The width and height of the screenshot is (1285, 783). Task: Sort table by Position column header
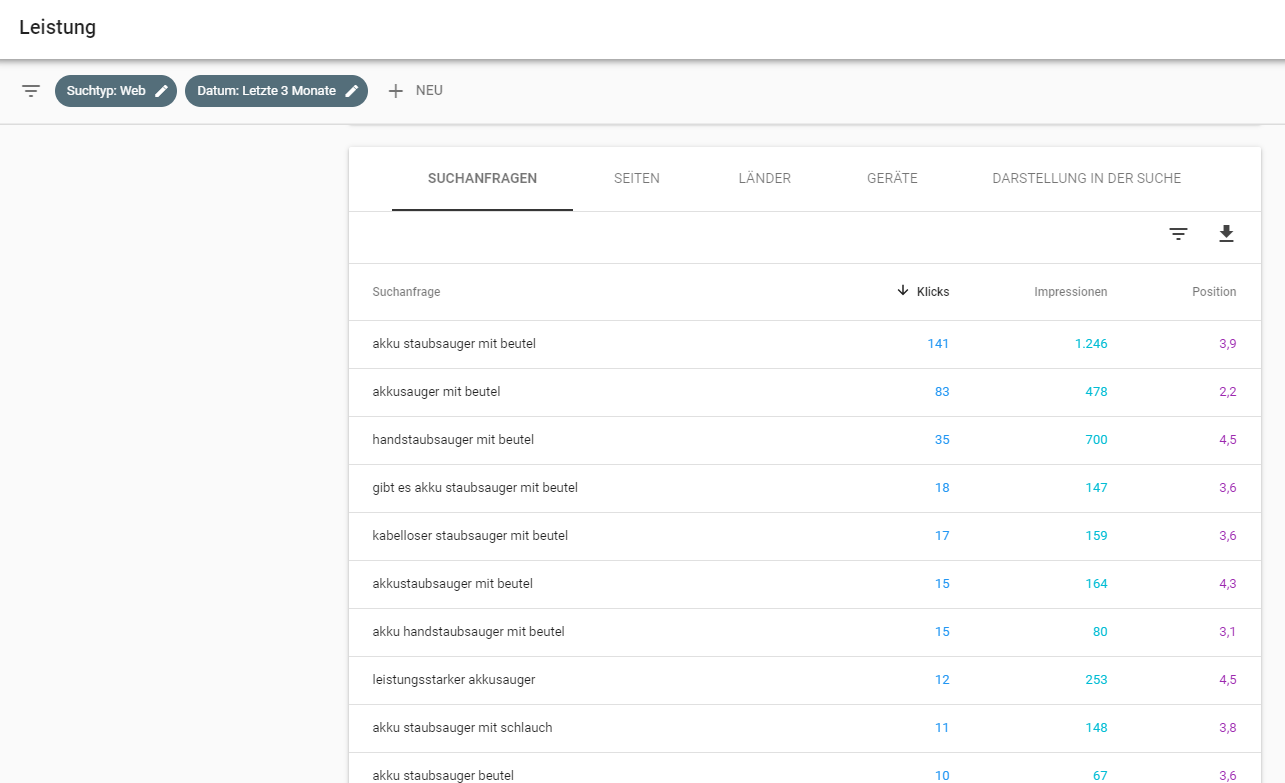click(1213, 292)
